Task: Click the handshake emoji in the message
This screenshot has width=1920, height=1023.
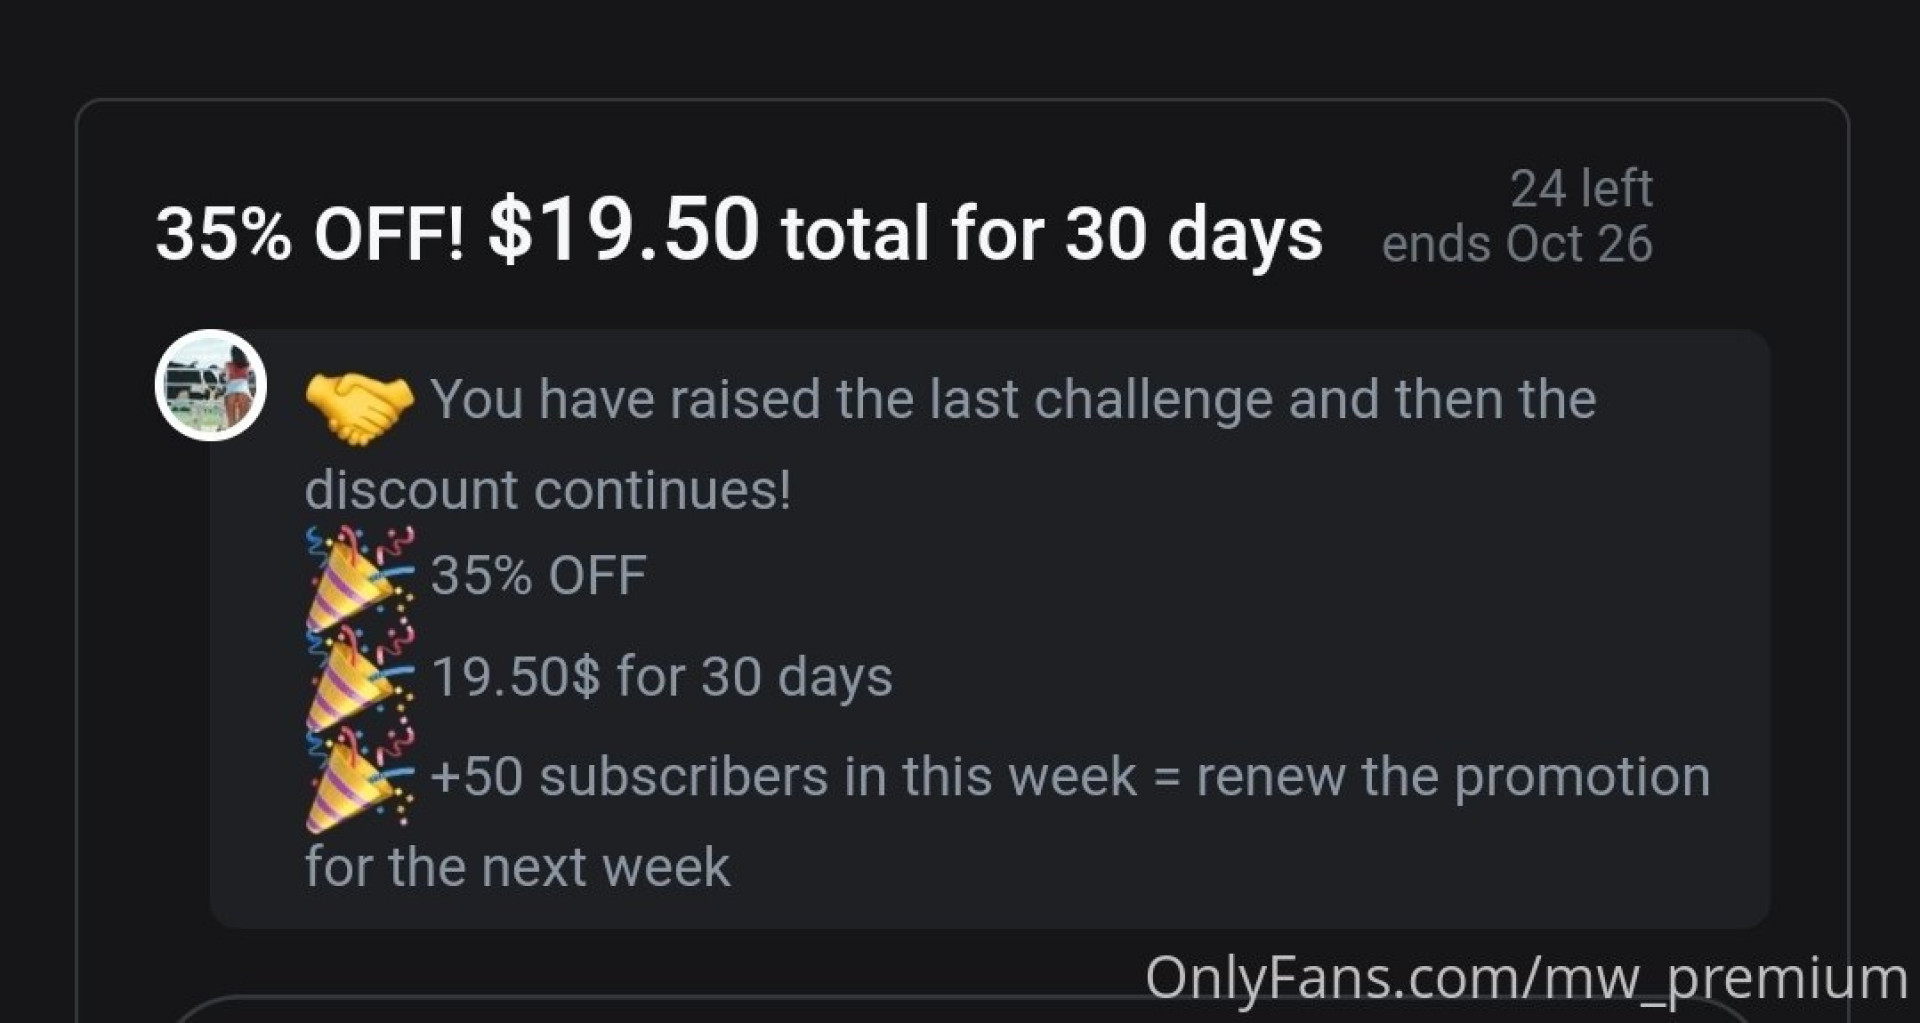Action: tap(359, 407)
